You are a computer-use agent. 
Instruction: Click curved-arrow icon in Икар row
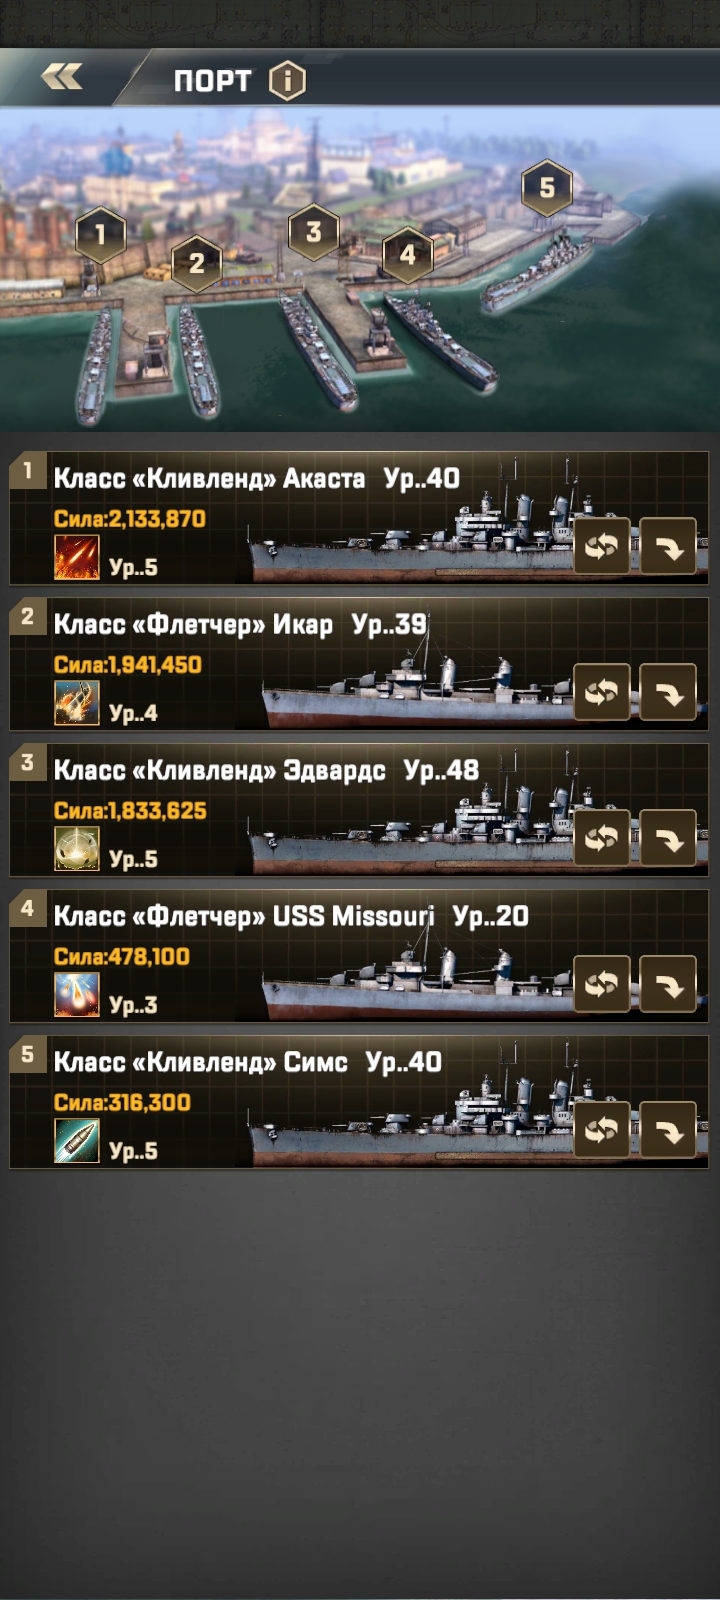tap(668, 692)
